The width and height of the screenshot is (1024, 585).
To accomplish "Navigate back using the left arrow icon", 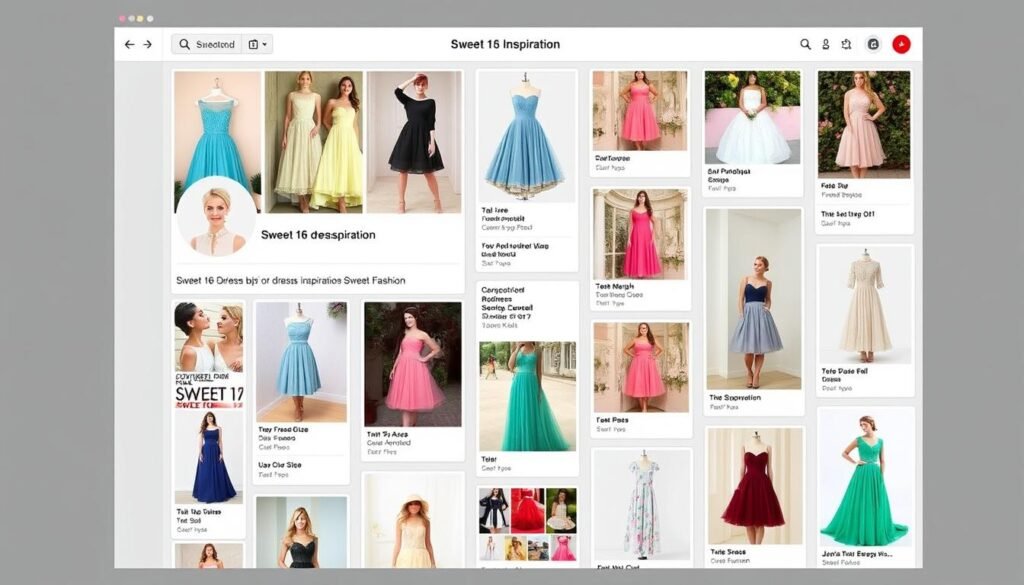I will coord(130,44).
